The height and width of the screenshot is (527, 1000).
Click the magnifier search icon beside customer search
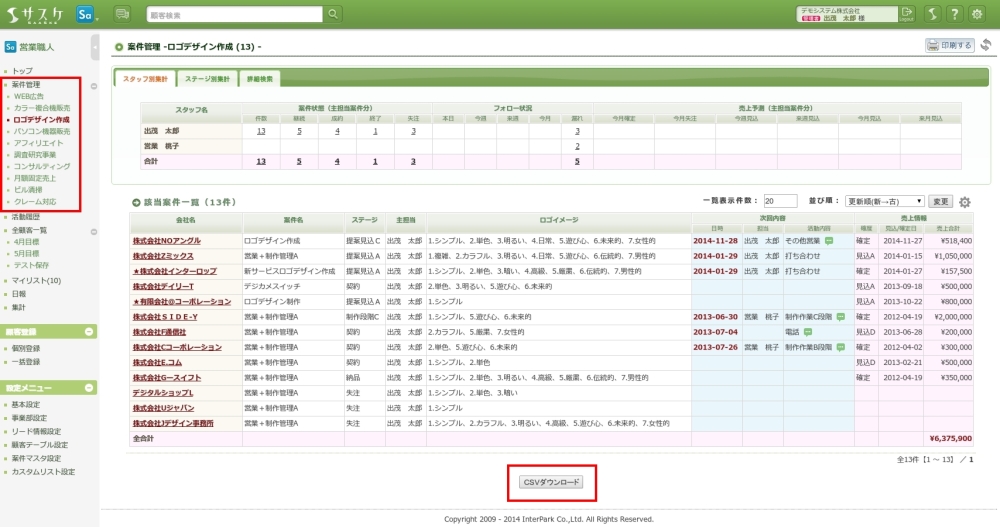(x=334, y=14)
